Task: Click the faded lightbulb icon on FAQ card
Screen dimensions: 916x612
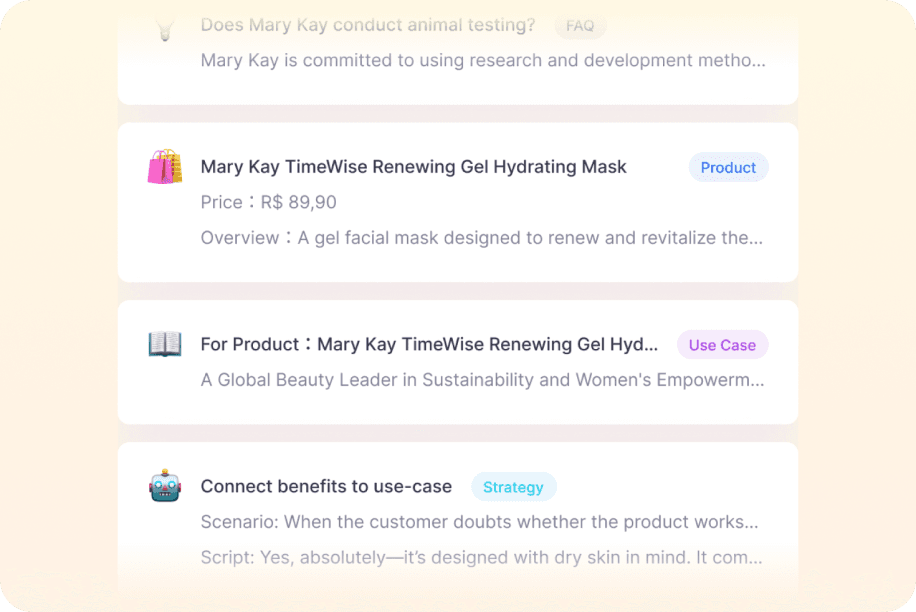Action: 165,29
